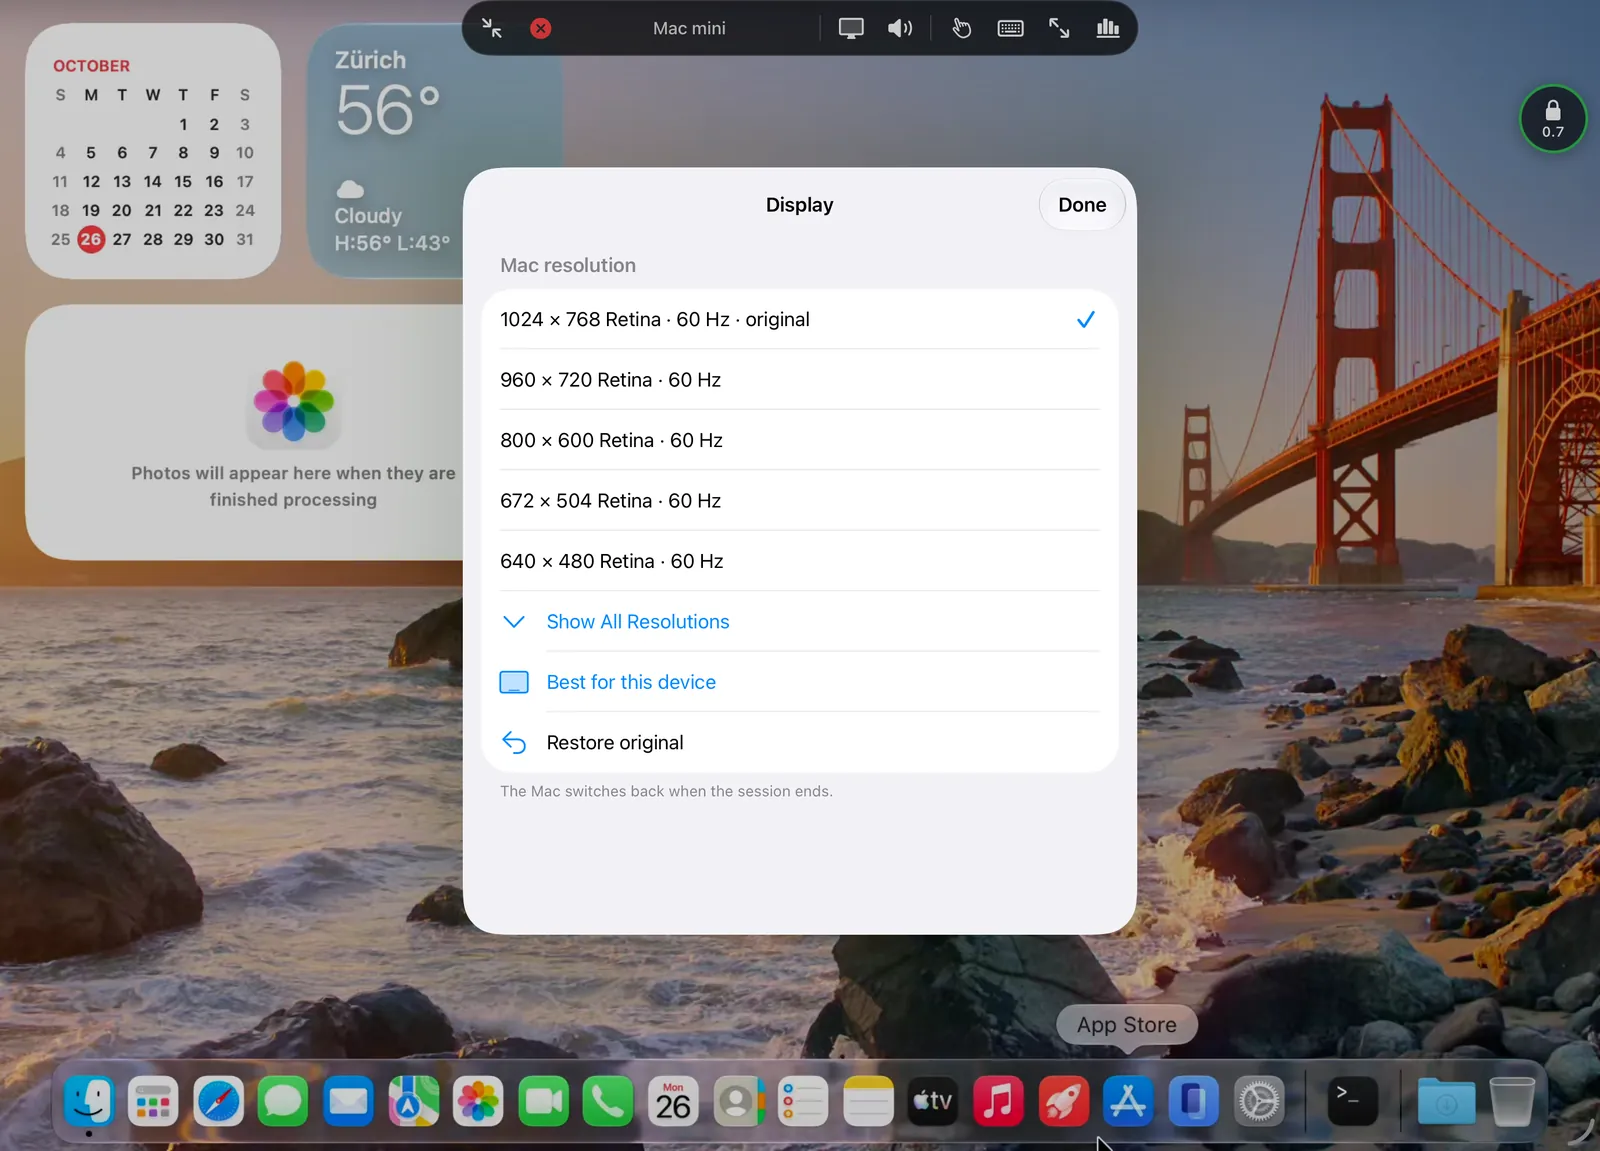
Task: Launch Reminders from the Dock
Action: point(803,1101)
